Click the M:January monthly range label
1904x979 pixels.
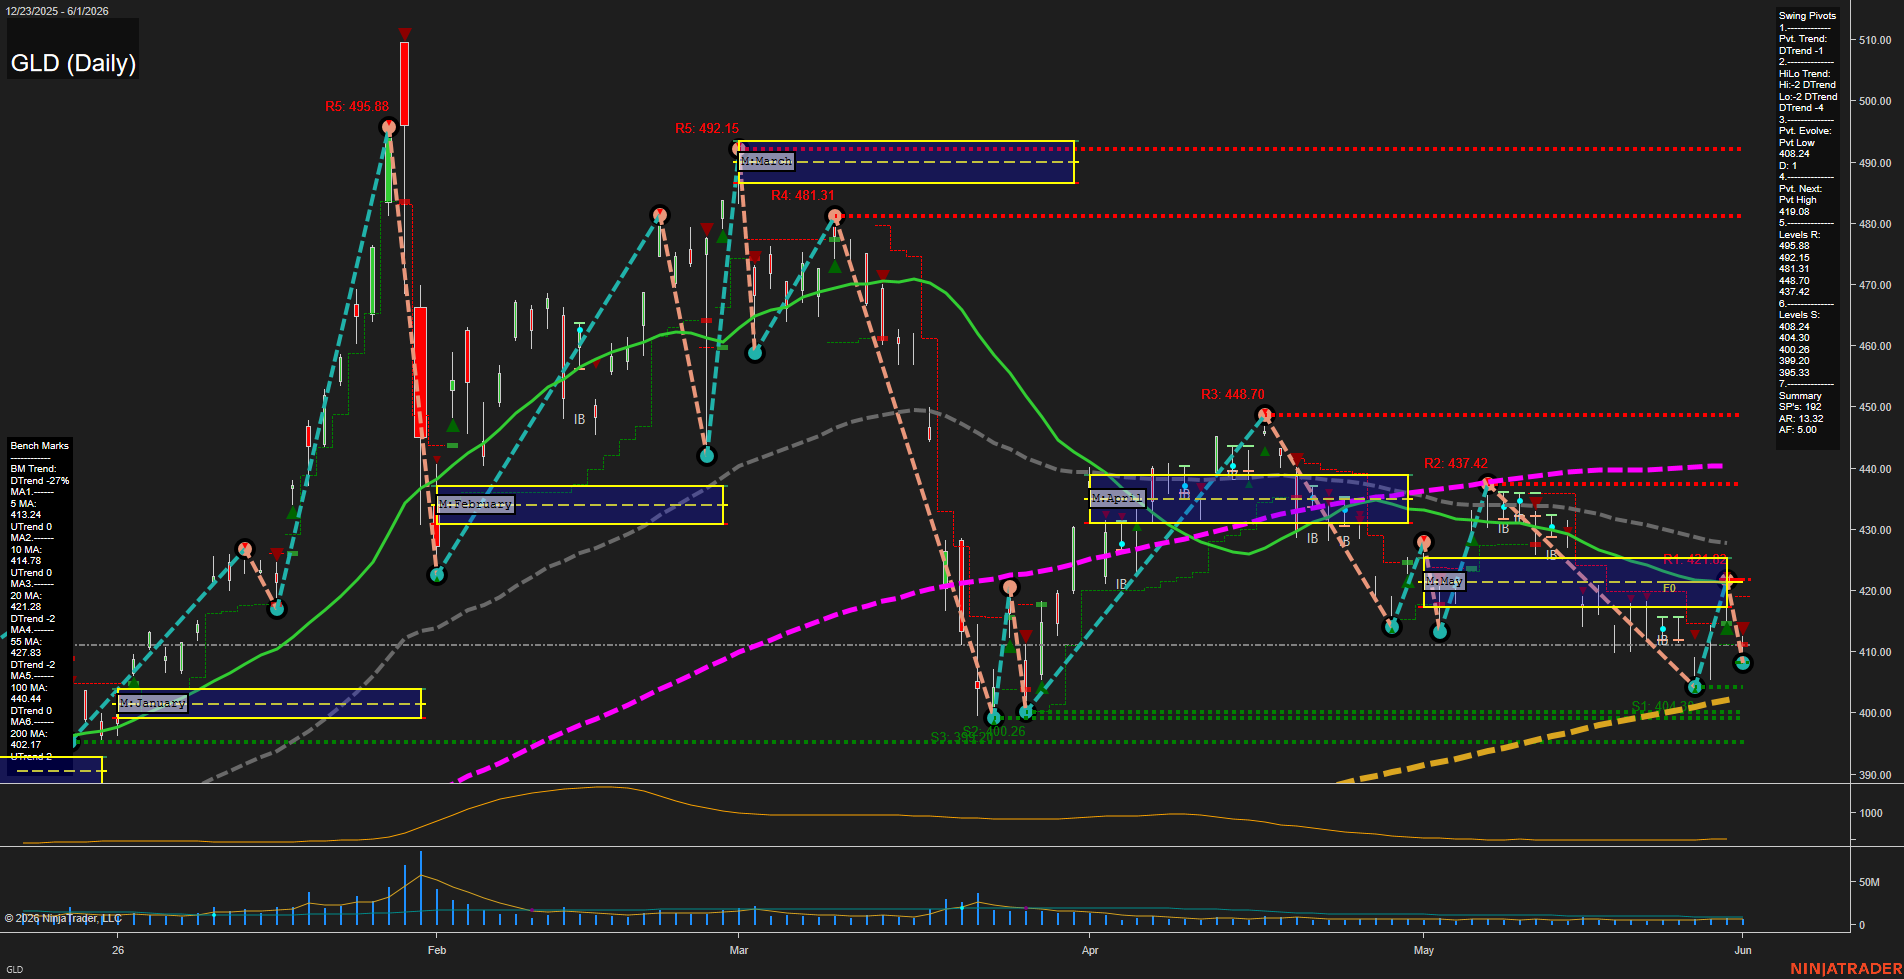pyautogui.click(x=153, y=703)
